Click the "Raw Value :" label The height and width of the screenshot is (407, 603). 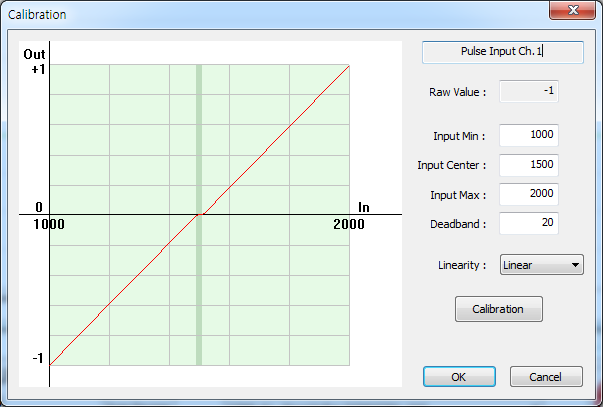point(457,92)
